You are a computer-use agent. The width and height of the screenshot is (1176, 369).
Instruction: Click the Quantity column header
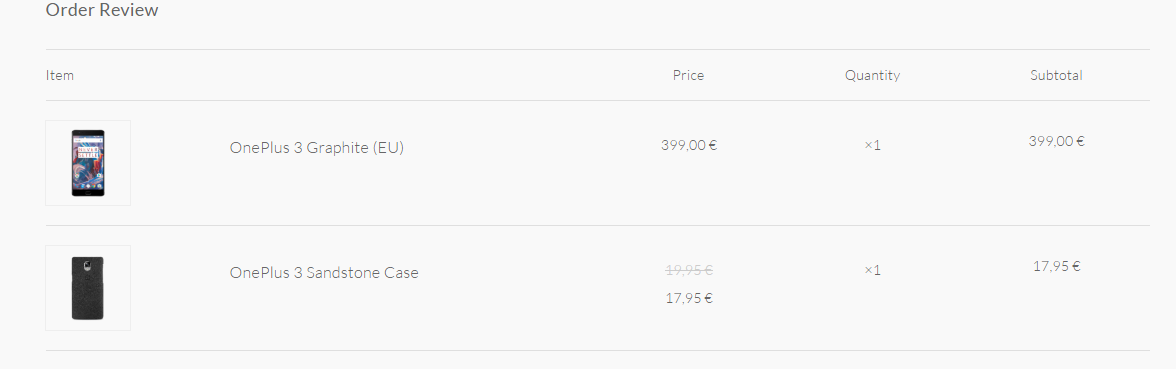tap(872, 76)
